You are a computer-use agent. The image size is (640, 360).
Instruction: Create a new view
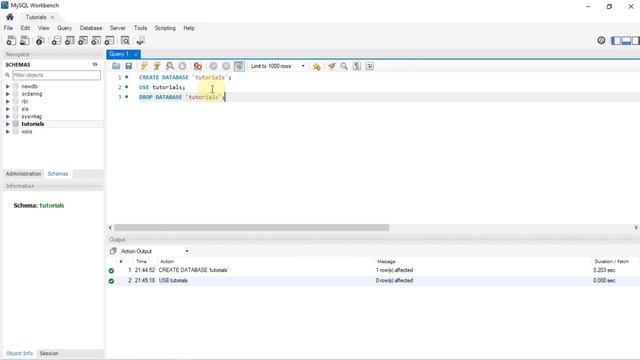coord(83,40)
